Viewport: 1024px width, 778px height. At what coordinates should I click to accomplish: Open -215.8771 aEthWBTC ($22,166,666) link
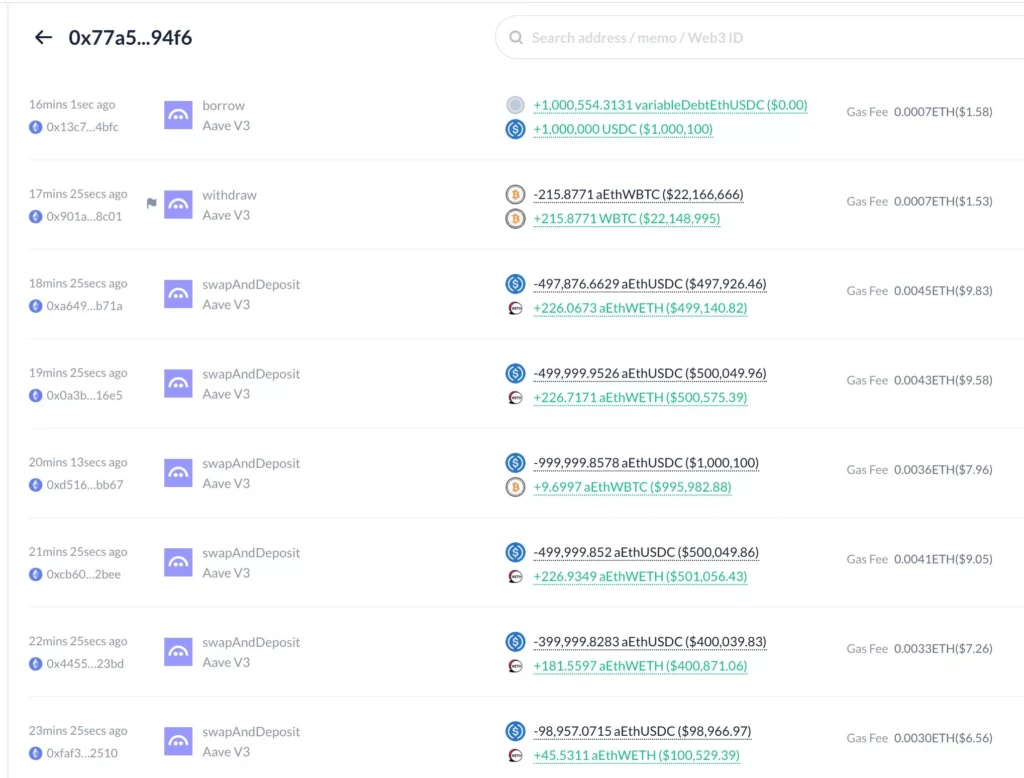pos(638,195)
